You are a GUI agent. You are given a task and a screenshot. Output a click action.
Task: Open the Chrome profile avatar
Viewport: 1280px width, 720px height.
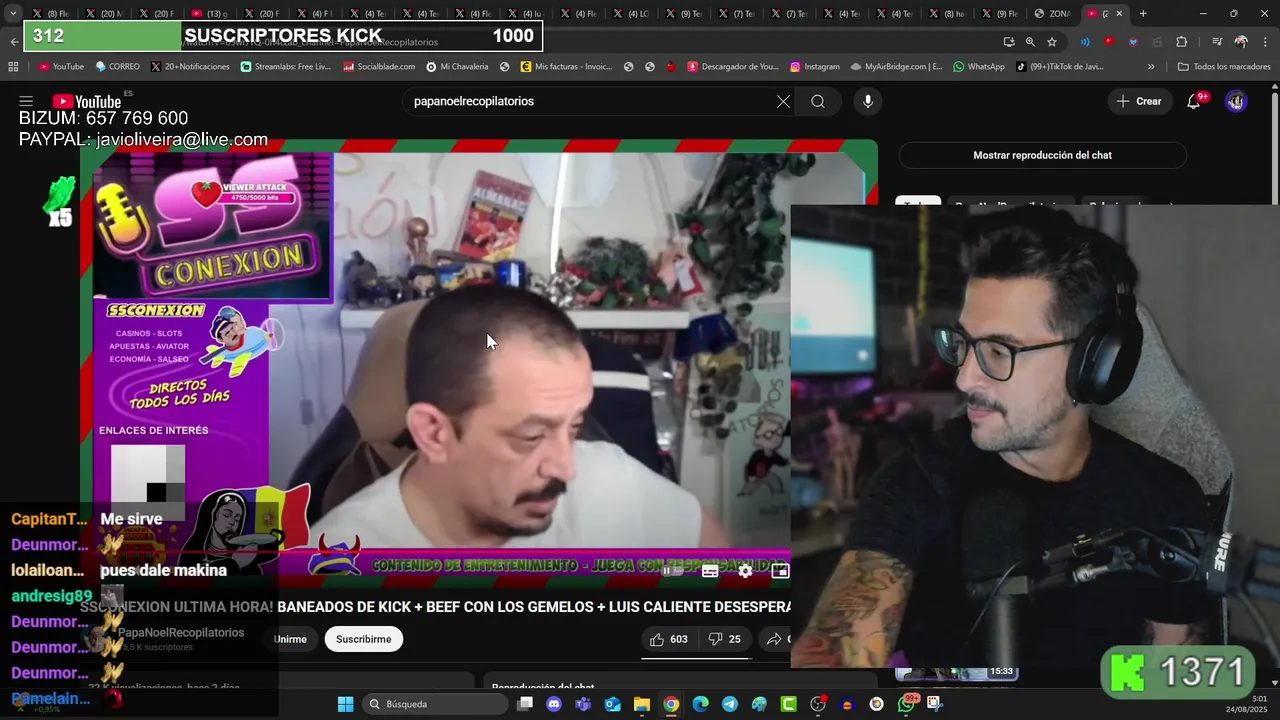[x=1241, y=42]
